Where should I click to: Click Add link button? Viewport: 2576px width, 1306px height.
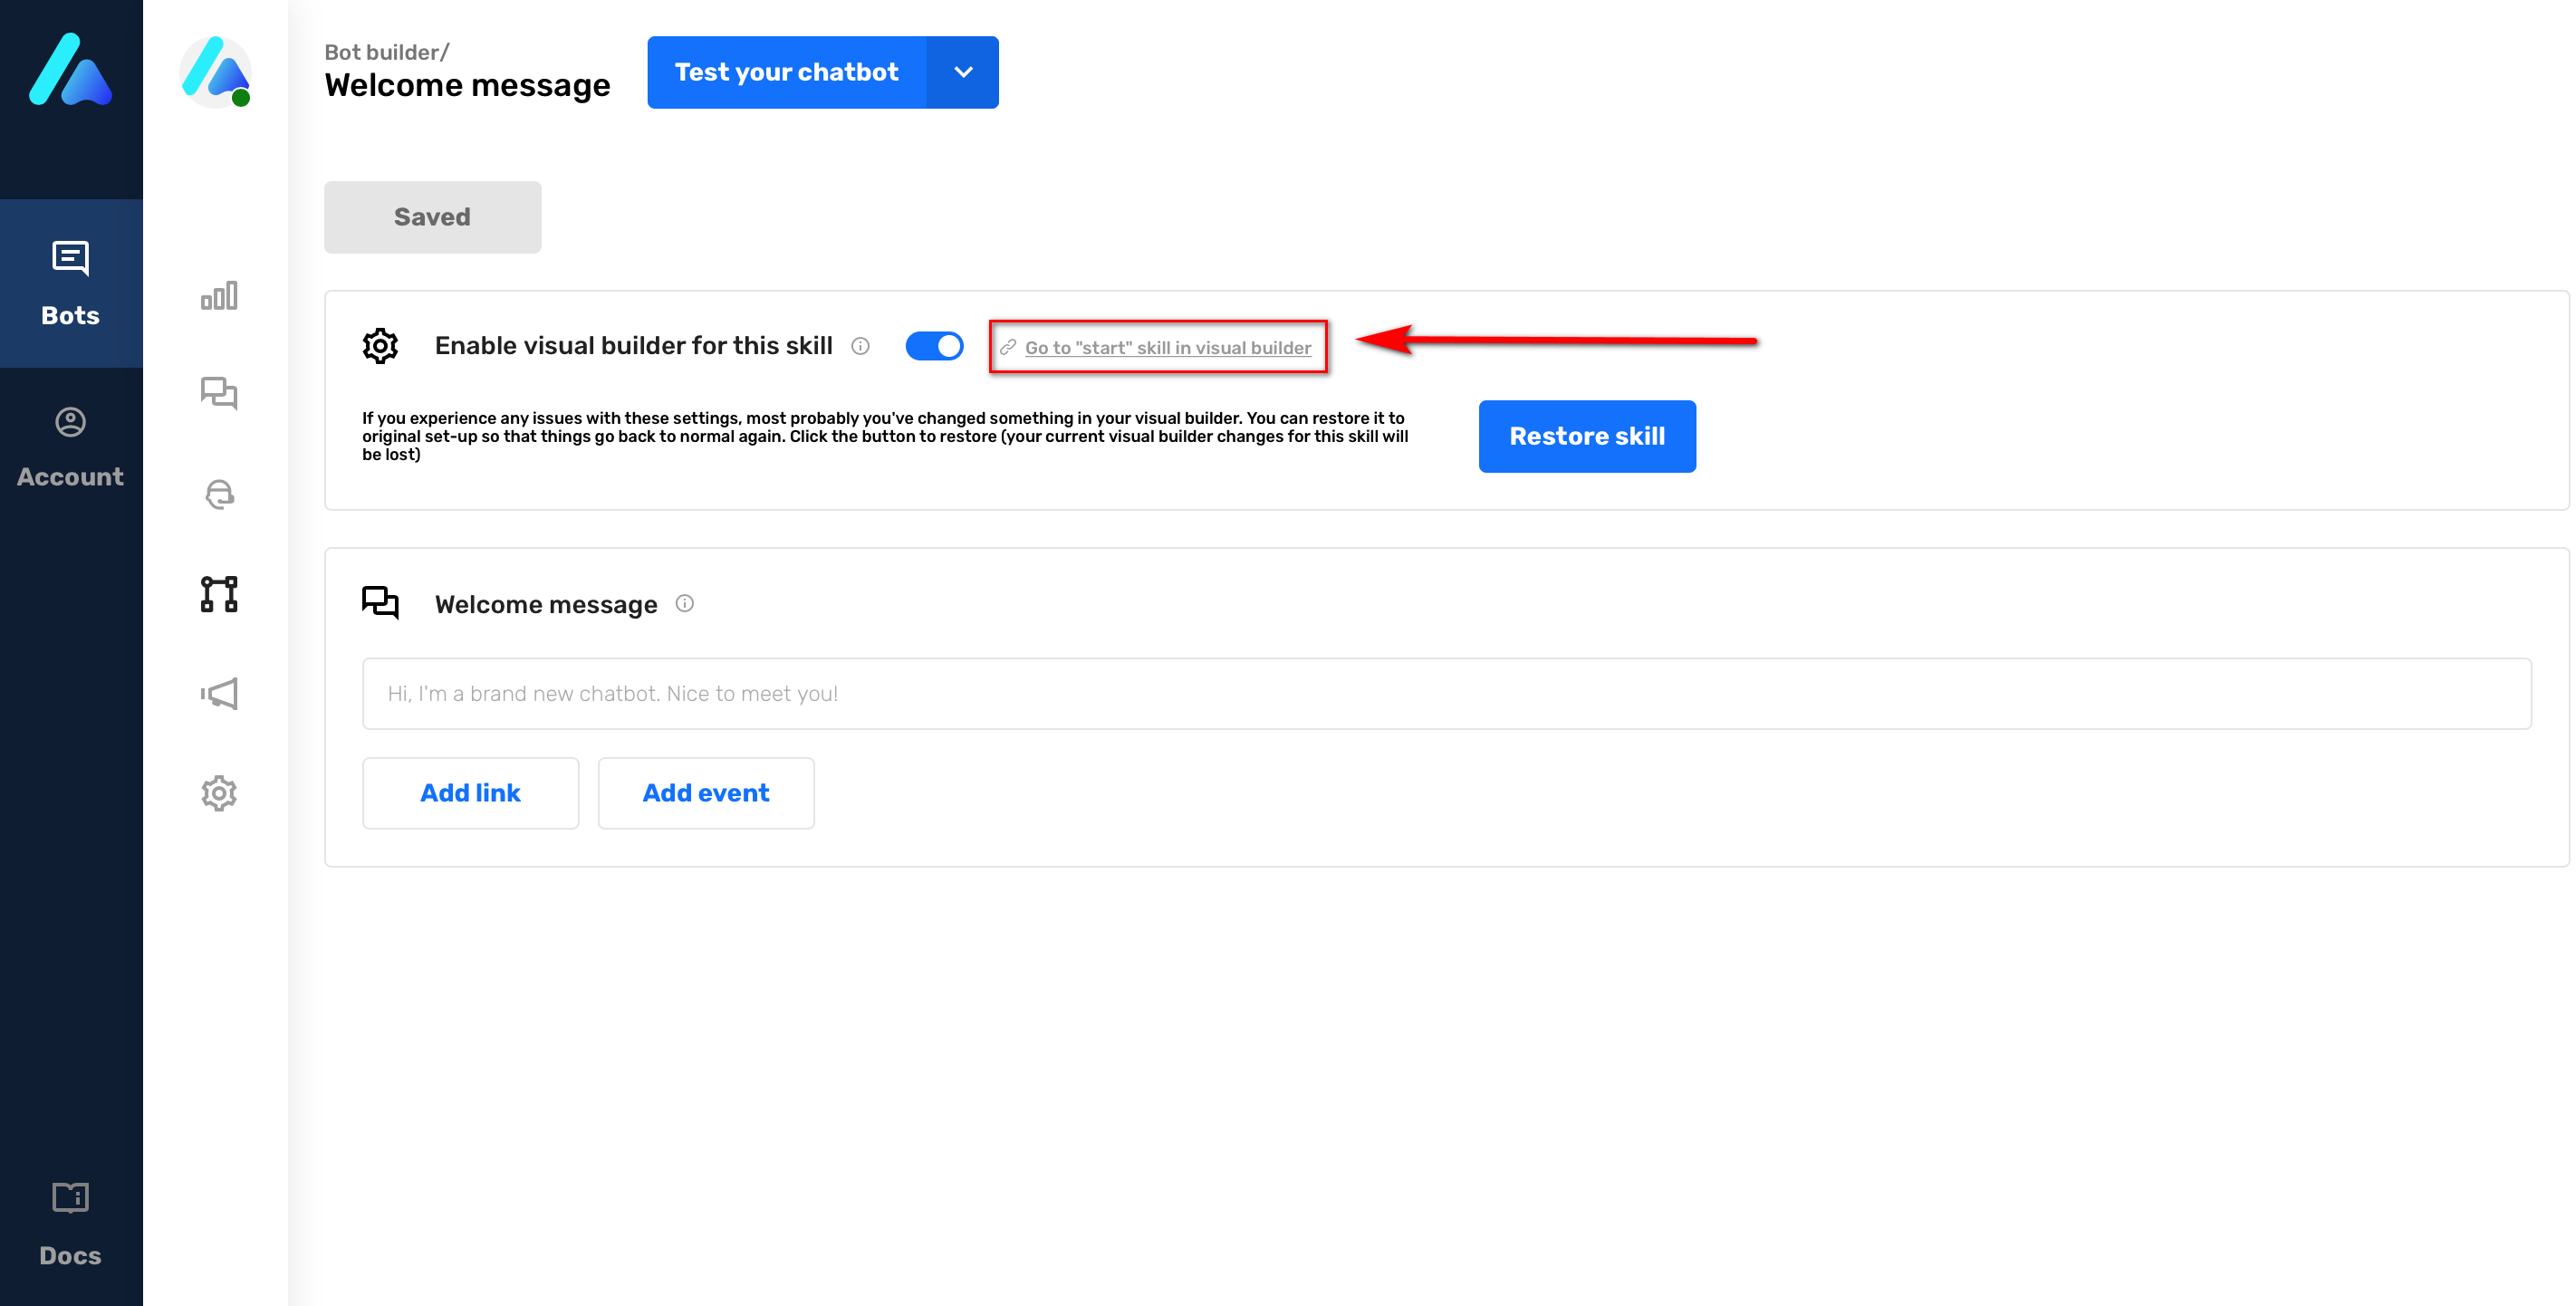(x=471, y=792)
